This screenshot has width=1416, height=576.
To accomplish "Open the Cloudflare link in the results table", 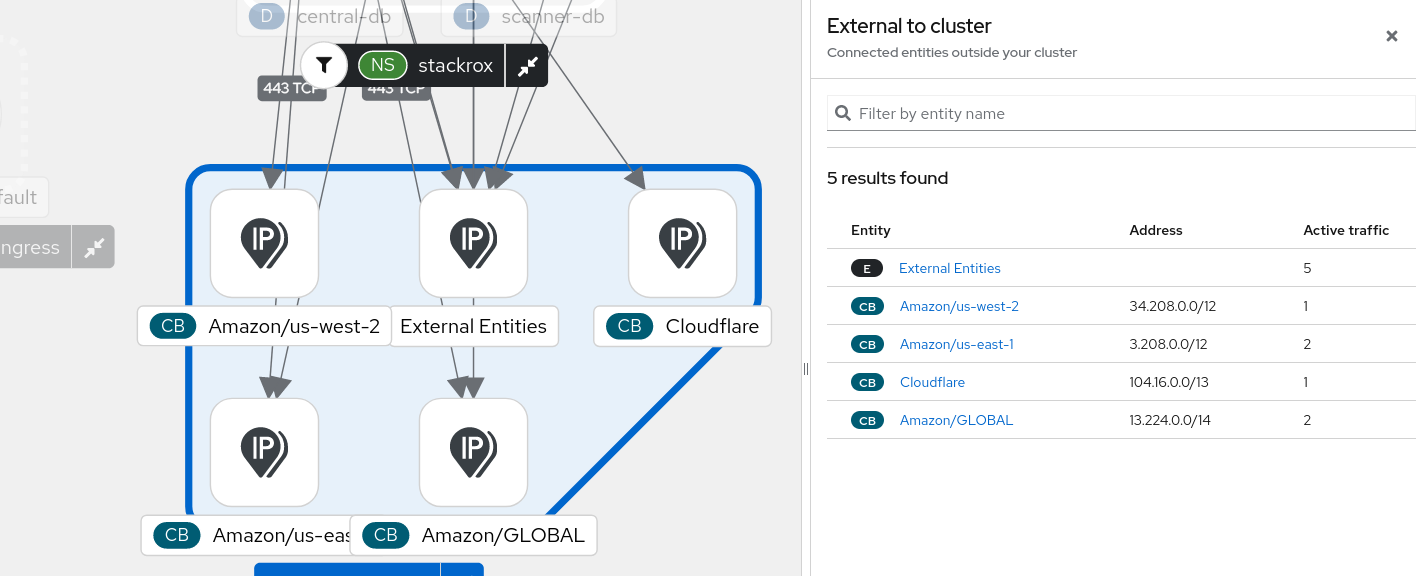I will click(932, 382).
